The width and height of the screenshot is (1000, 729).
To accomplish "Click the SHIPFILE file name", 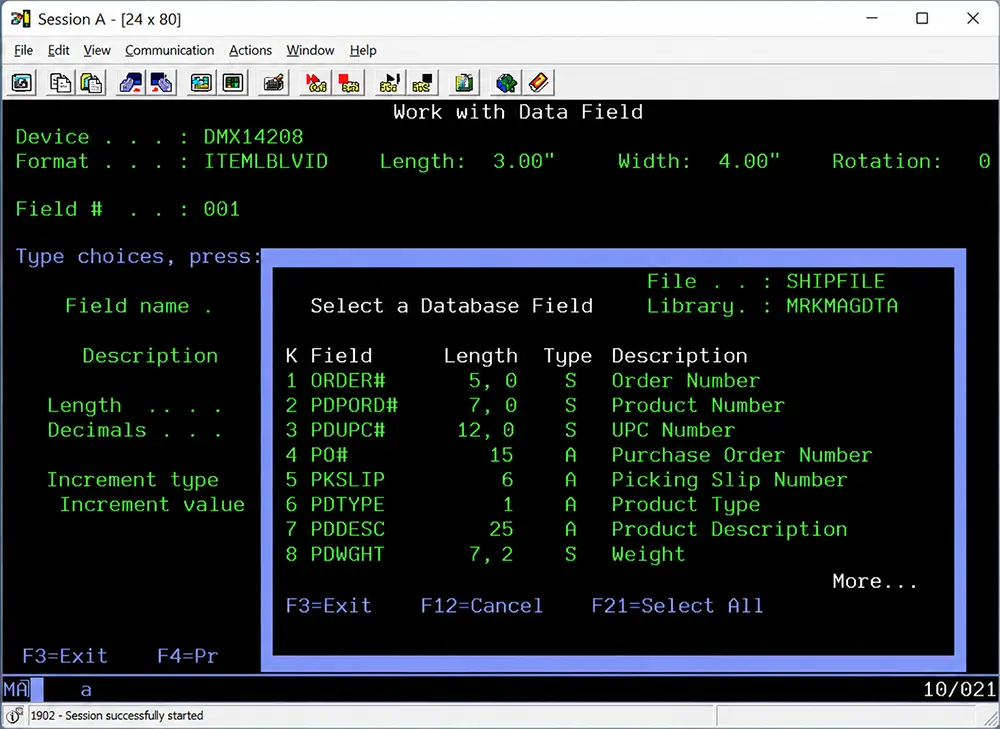I will pyautogui.click(x=835, y=281).
